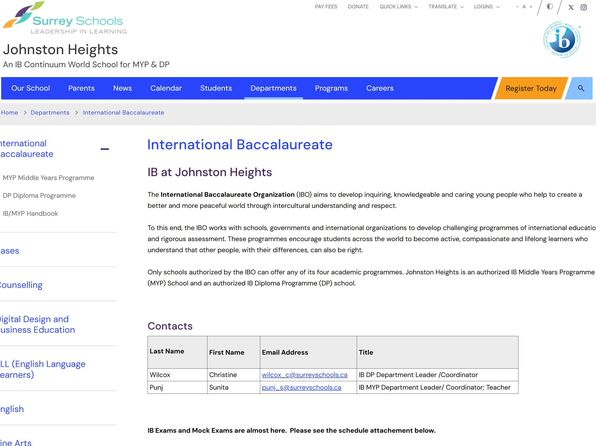596x446 pixels.
Task: Open the Parents menu
Action: [81, 88]
